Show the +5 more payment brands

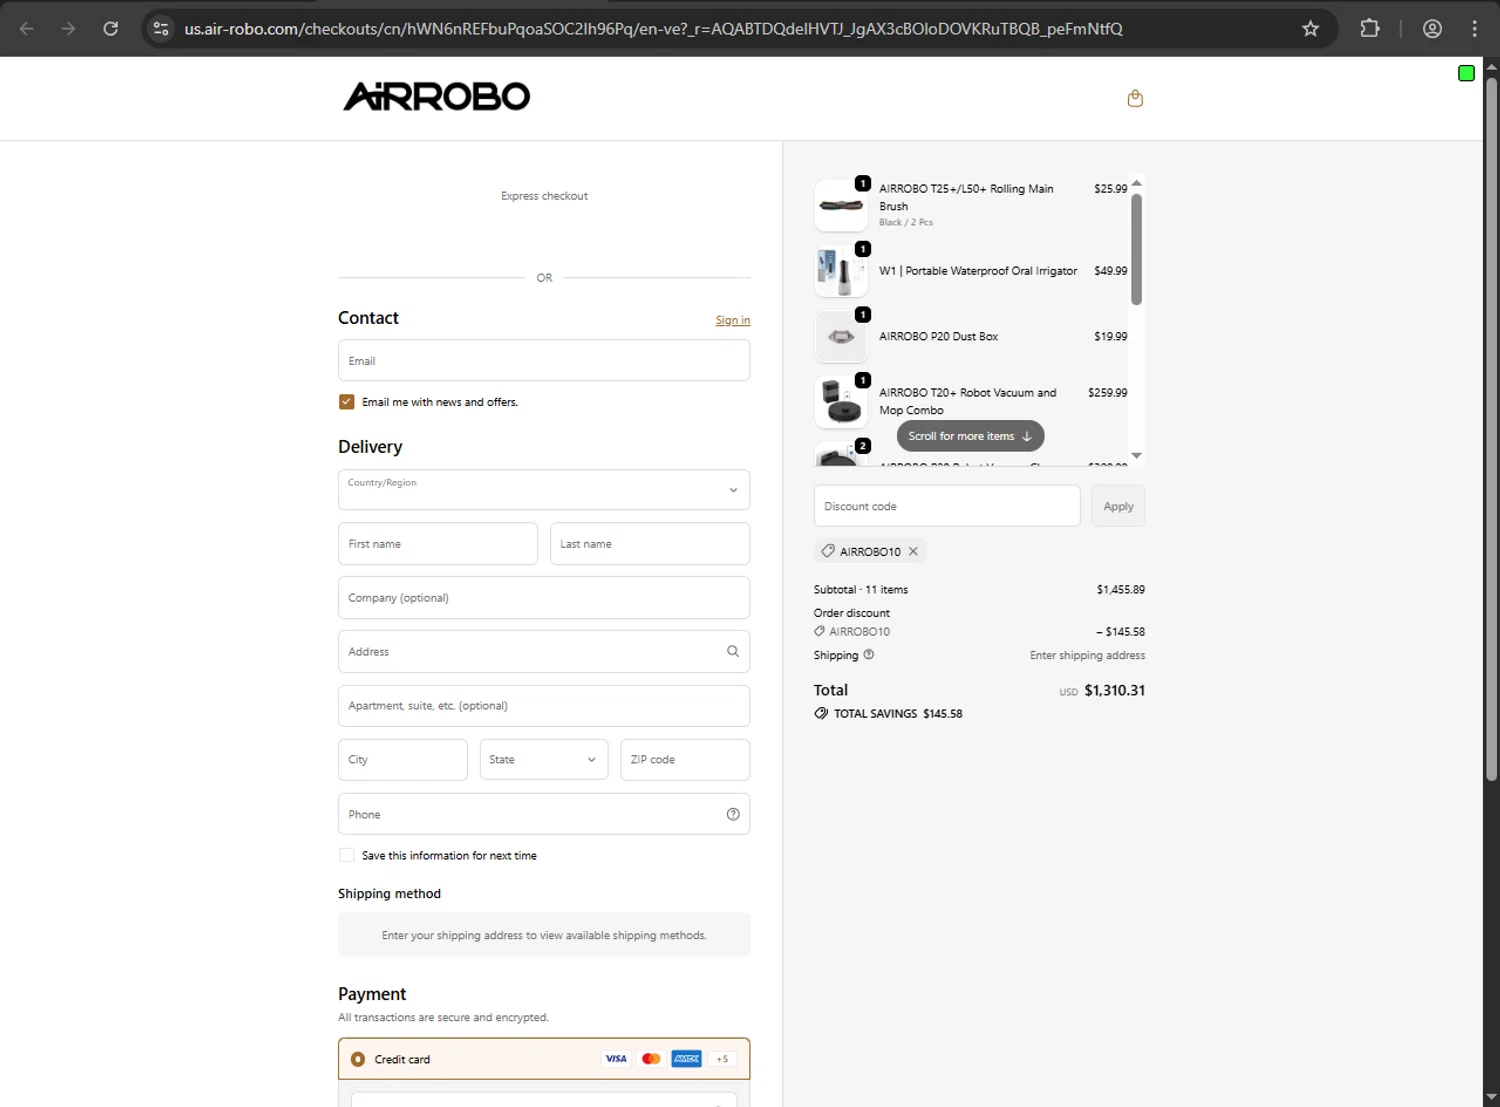pos(722,1059)
